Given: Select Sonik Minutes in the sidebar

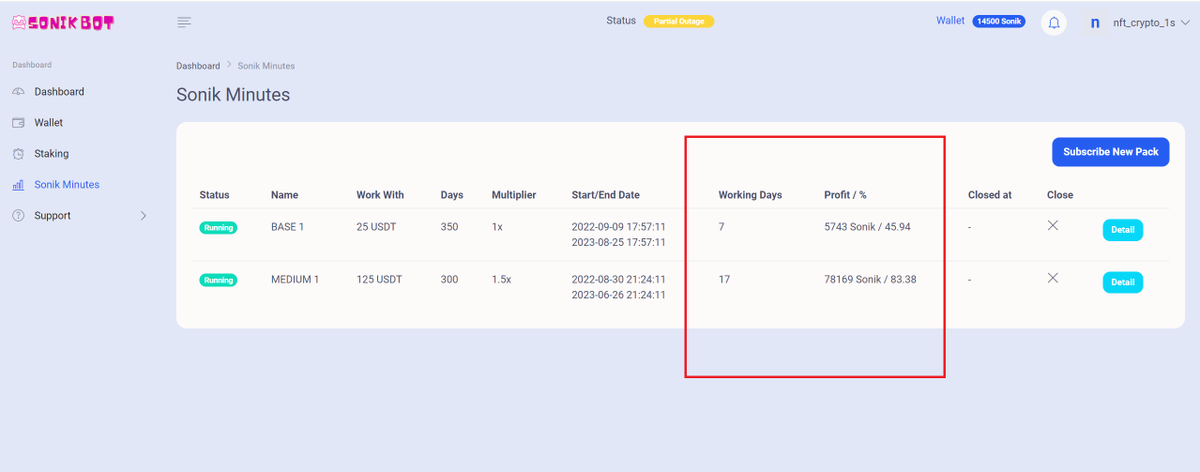Looking at the screenshot, I should pos(67,185).
